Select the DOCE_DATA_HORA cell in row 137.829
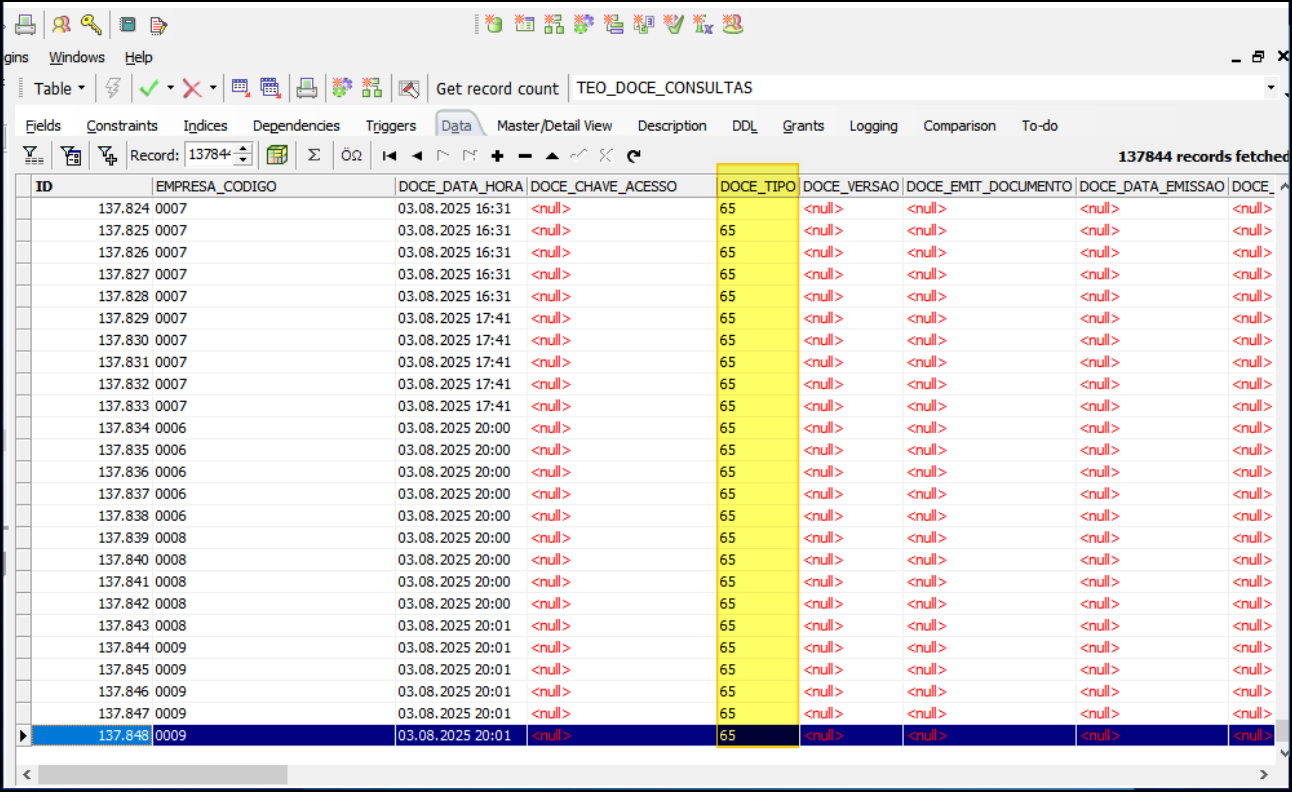This screenshot has width=1292, height=792. (461, 318)
